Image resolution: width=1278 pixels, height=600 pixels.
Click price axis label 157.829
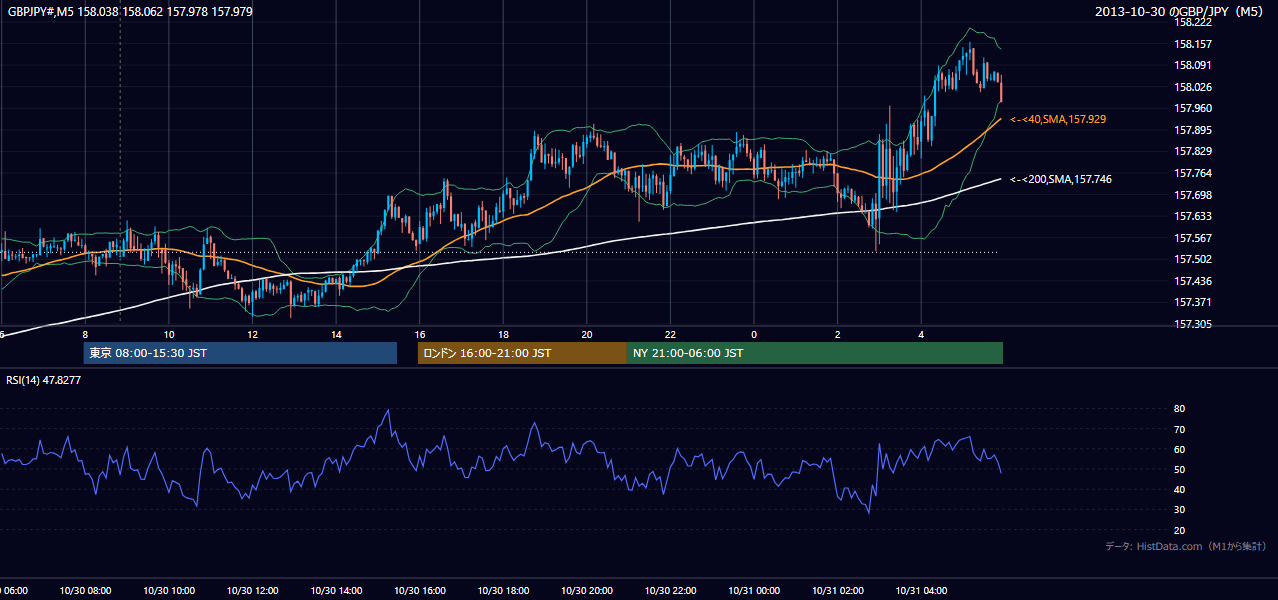click(x=1193, y=151)
